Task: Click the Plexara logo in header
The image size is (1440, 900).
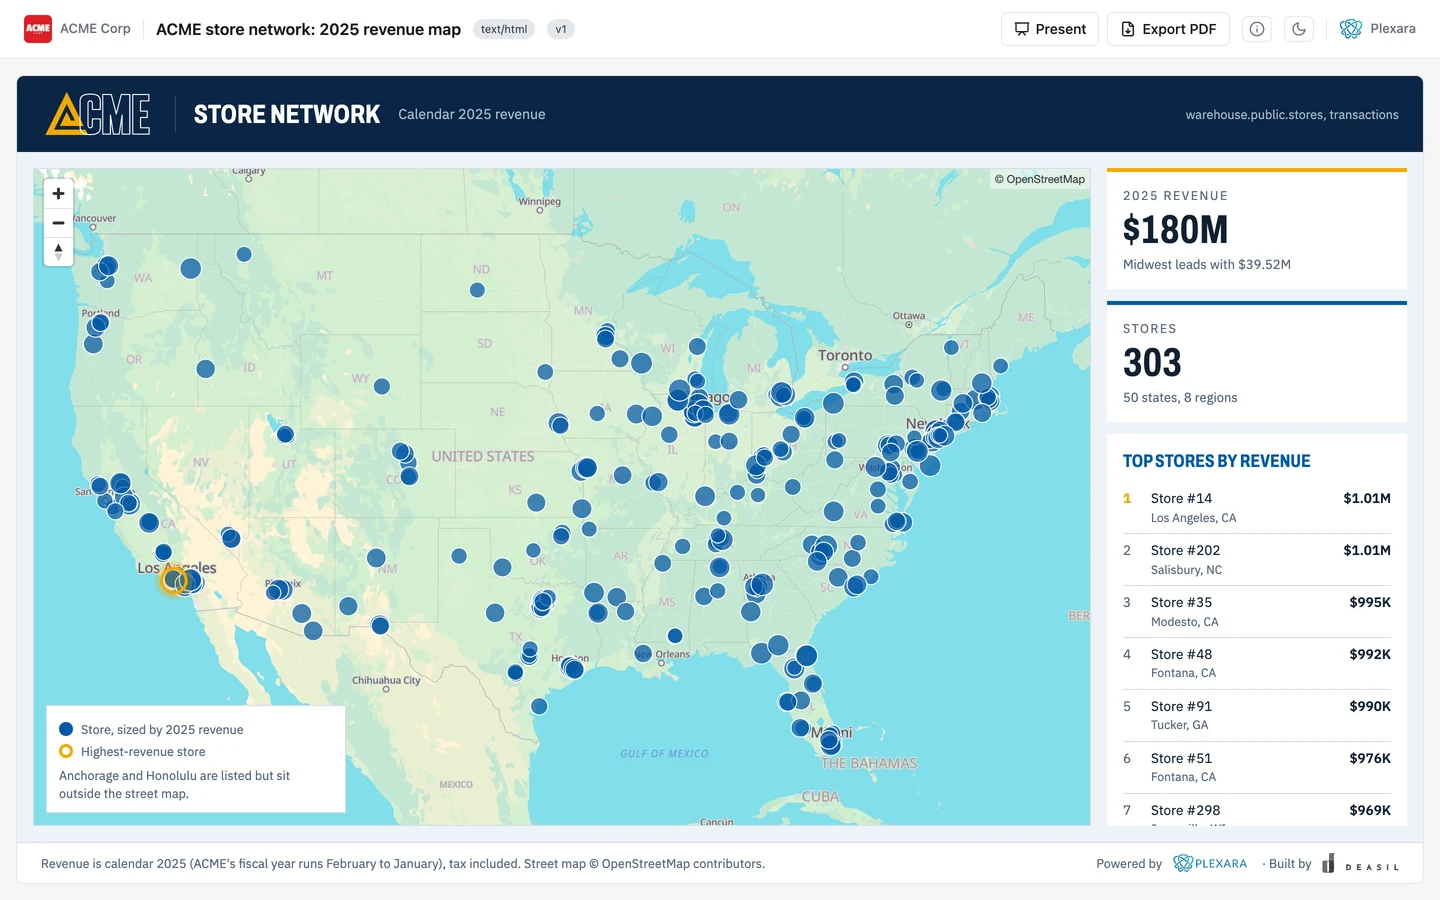Action: pyautogui.click(x=1378, y=29)
